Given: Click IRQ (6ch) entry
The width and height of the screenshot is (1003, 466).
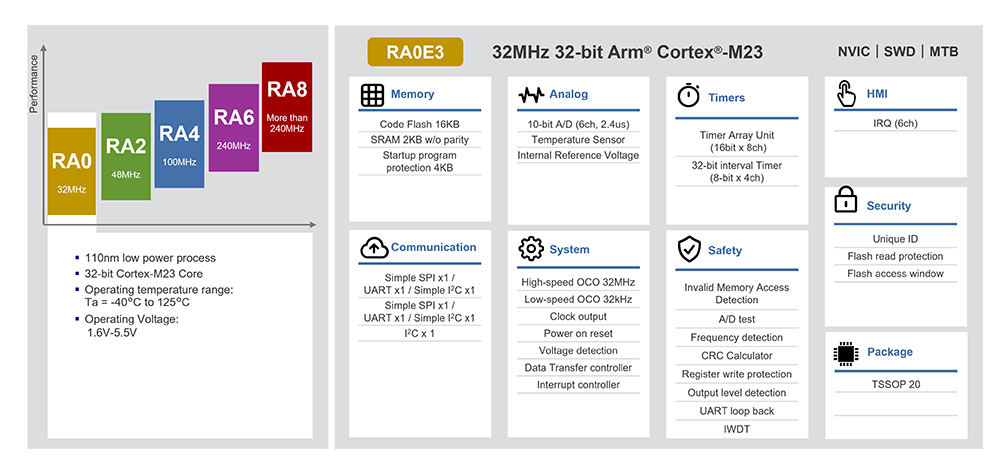Looking at the screenshot, I should (x=896, y=123).
